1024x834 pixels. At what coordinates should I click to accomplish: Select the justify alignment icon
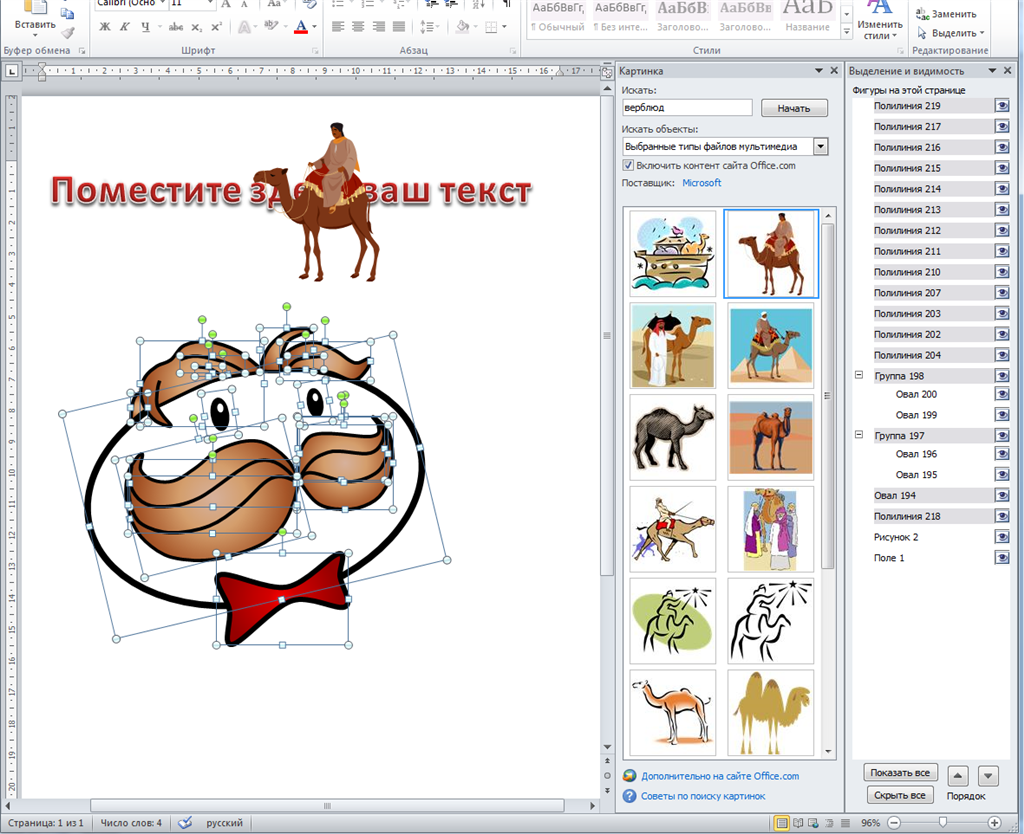[398, 27]
